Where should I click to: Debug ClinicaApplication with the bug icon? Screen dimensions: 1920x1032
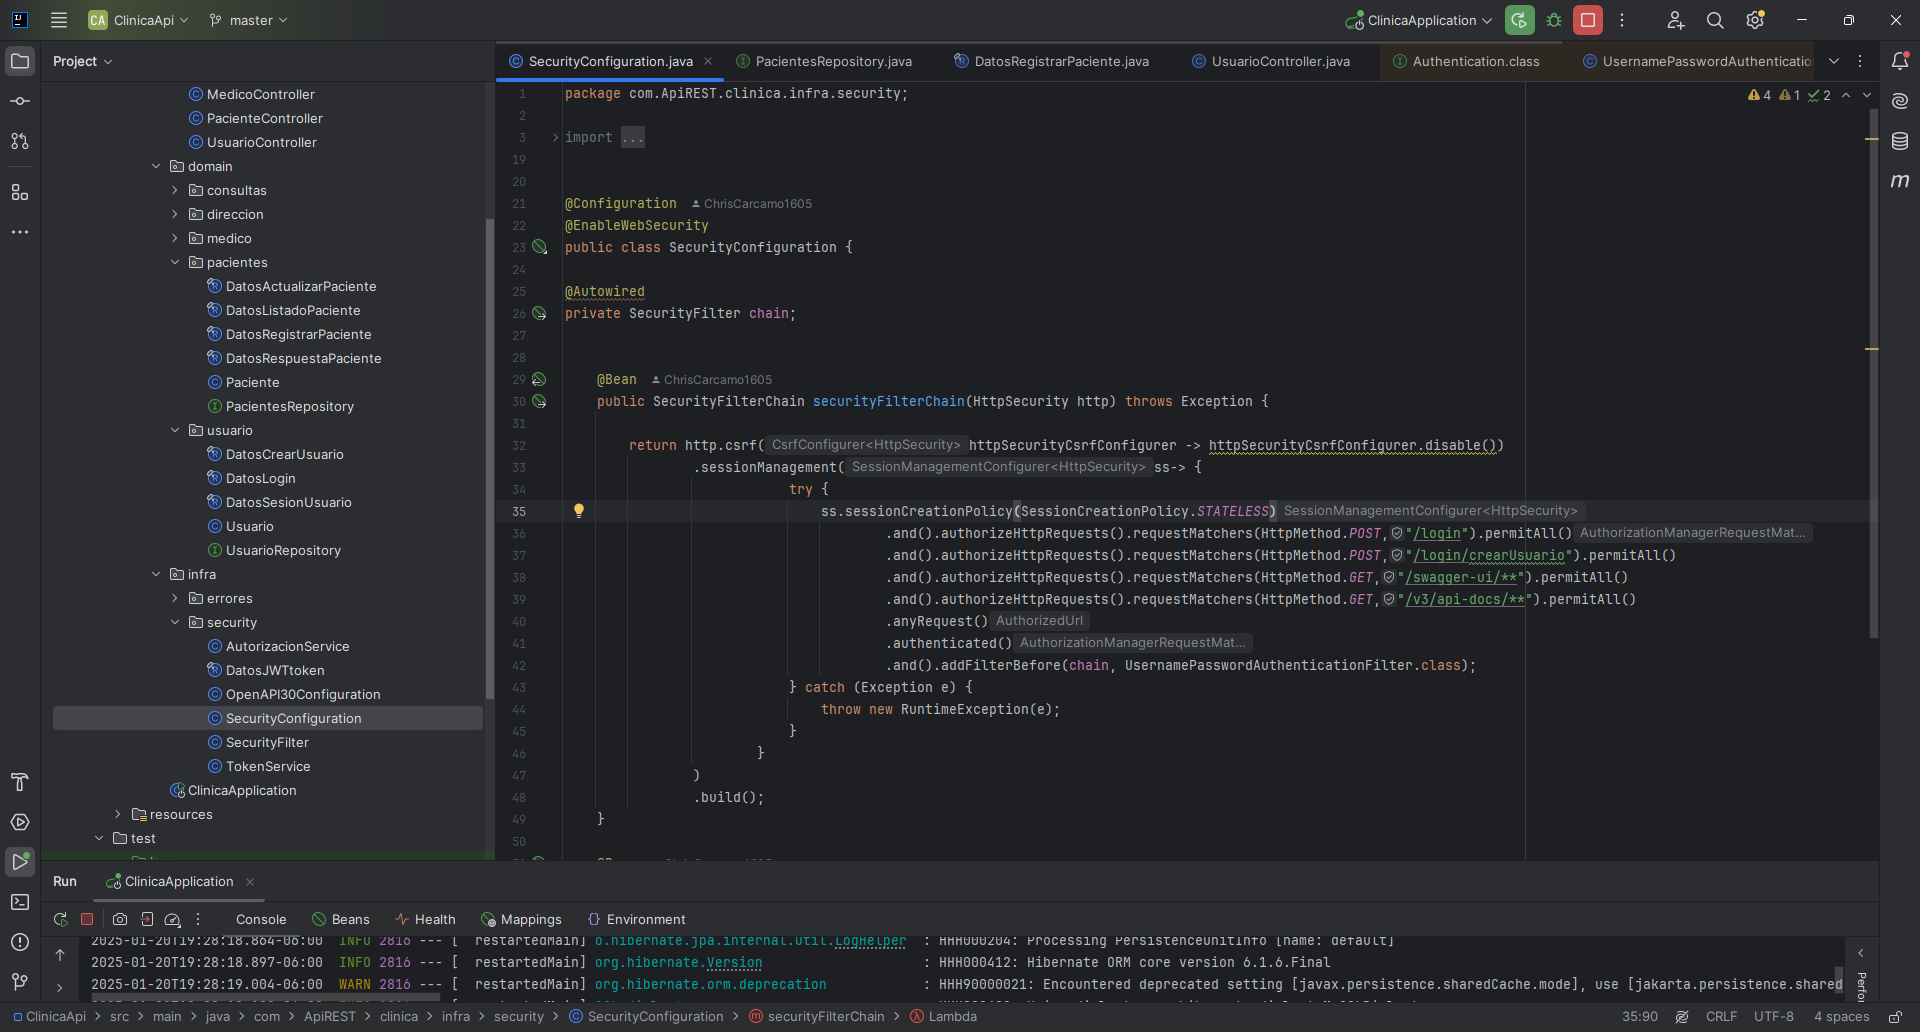click(1554, 20)
